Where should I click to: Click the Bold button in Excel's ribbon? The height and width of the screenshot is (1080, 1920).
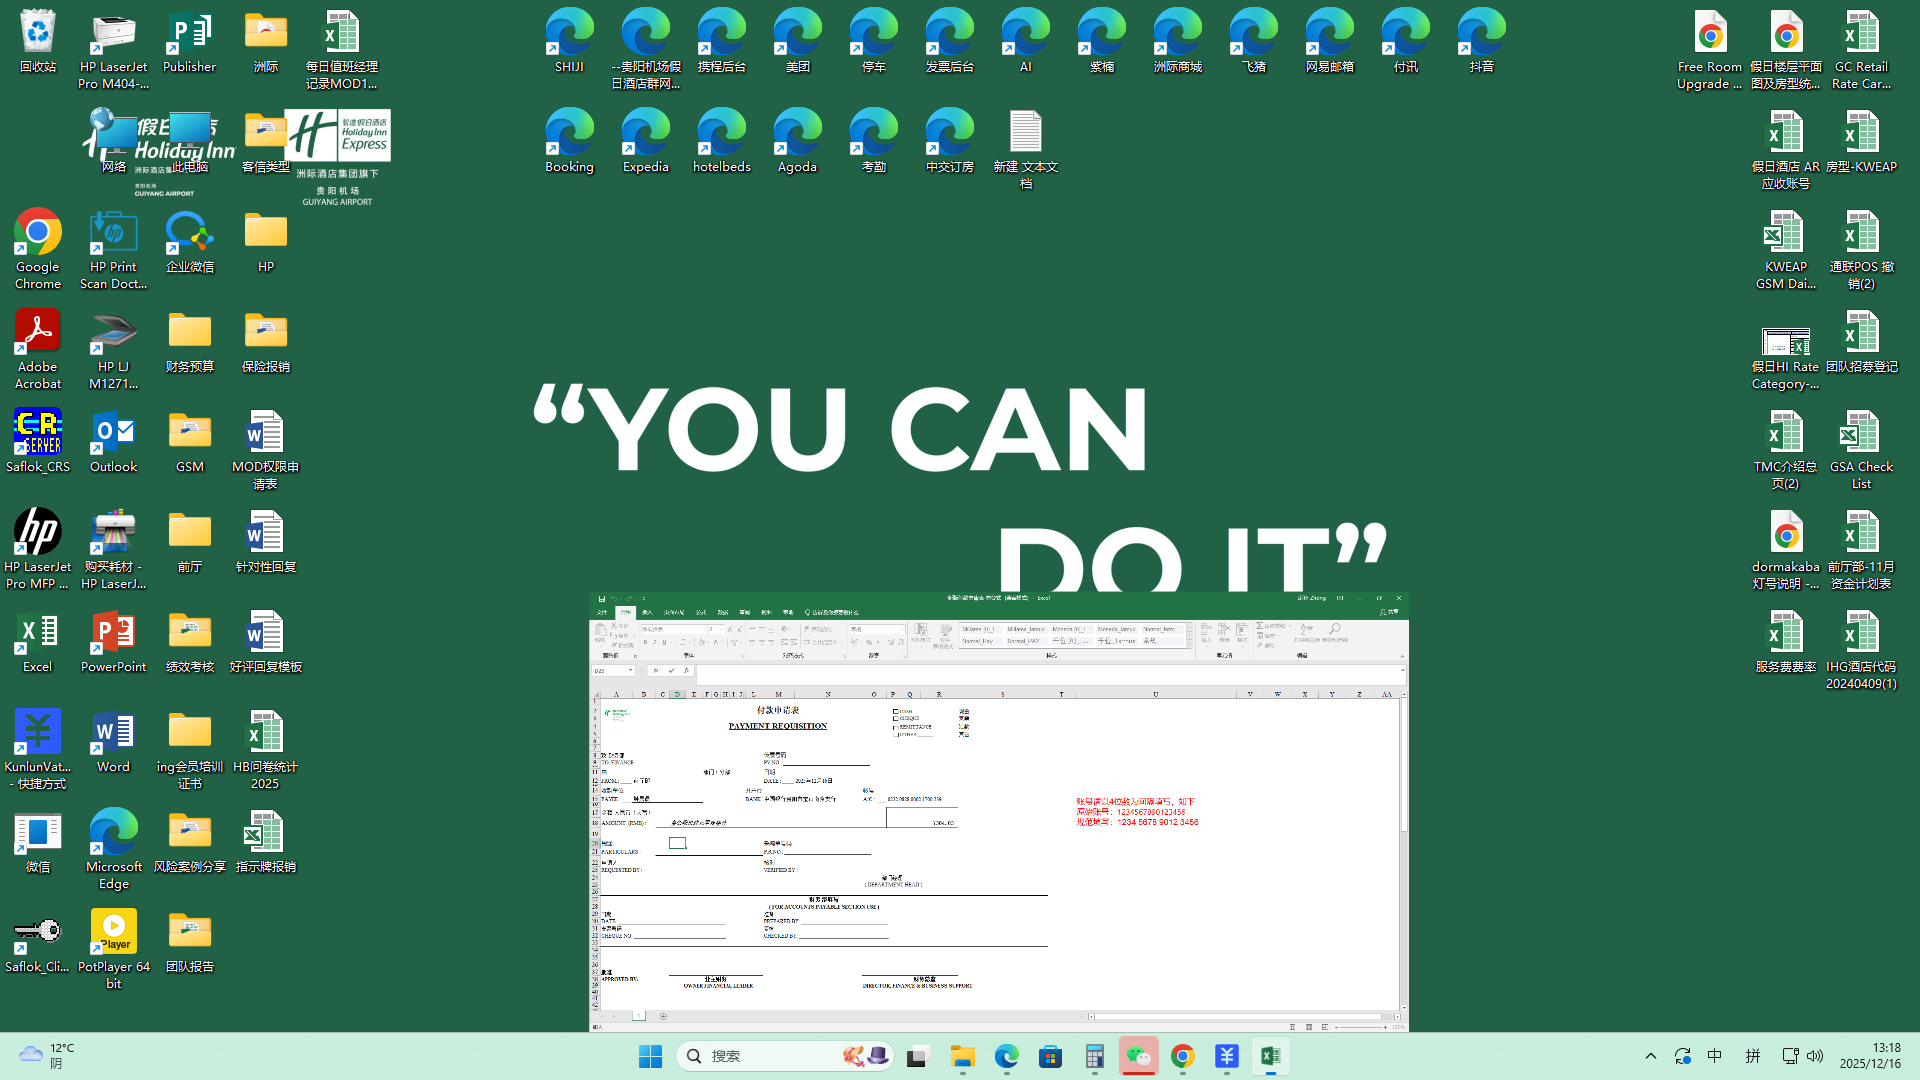(x=646, y=642)
